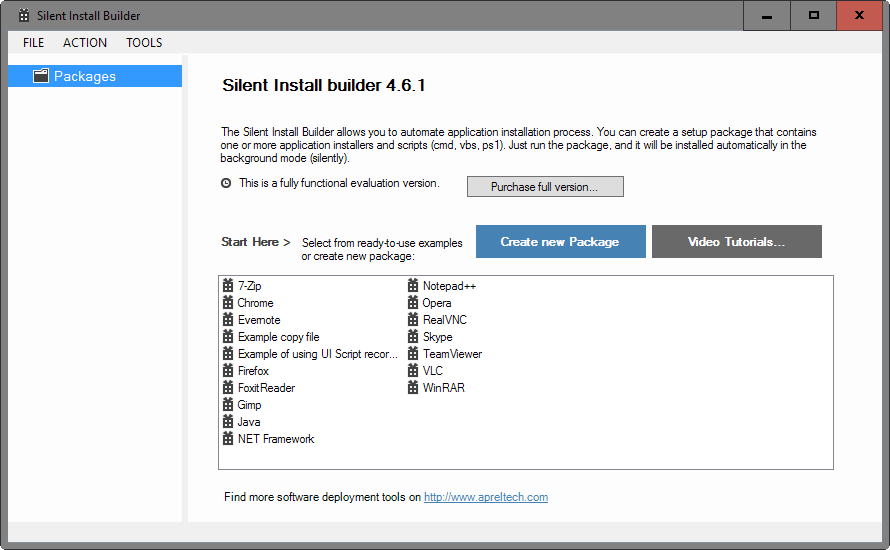The height and width of the screenshot is (550, 890).
Task: Click the Purchase full version button
Action: click(x=545, y=187)
